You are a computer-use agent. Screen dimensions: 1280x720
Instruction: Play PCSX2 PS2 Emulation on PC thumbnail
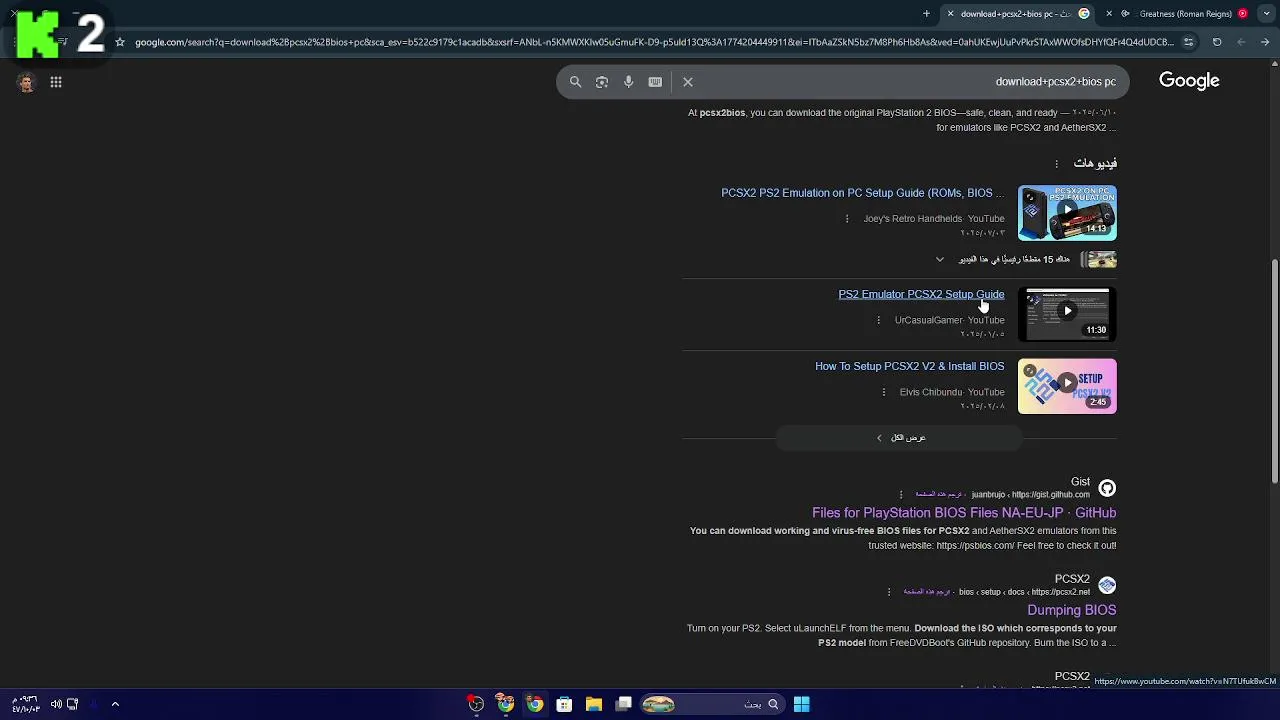point(1067,213)
